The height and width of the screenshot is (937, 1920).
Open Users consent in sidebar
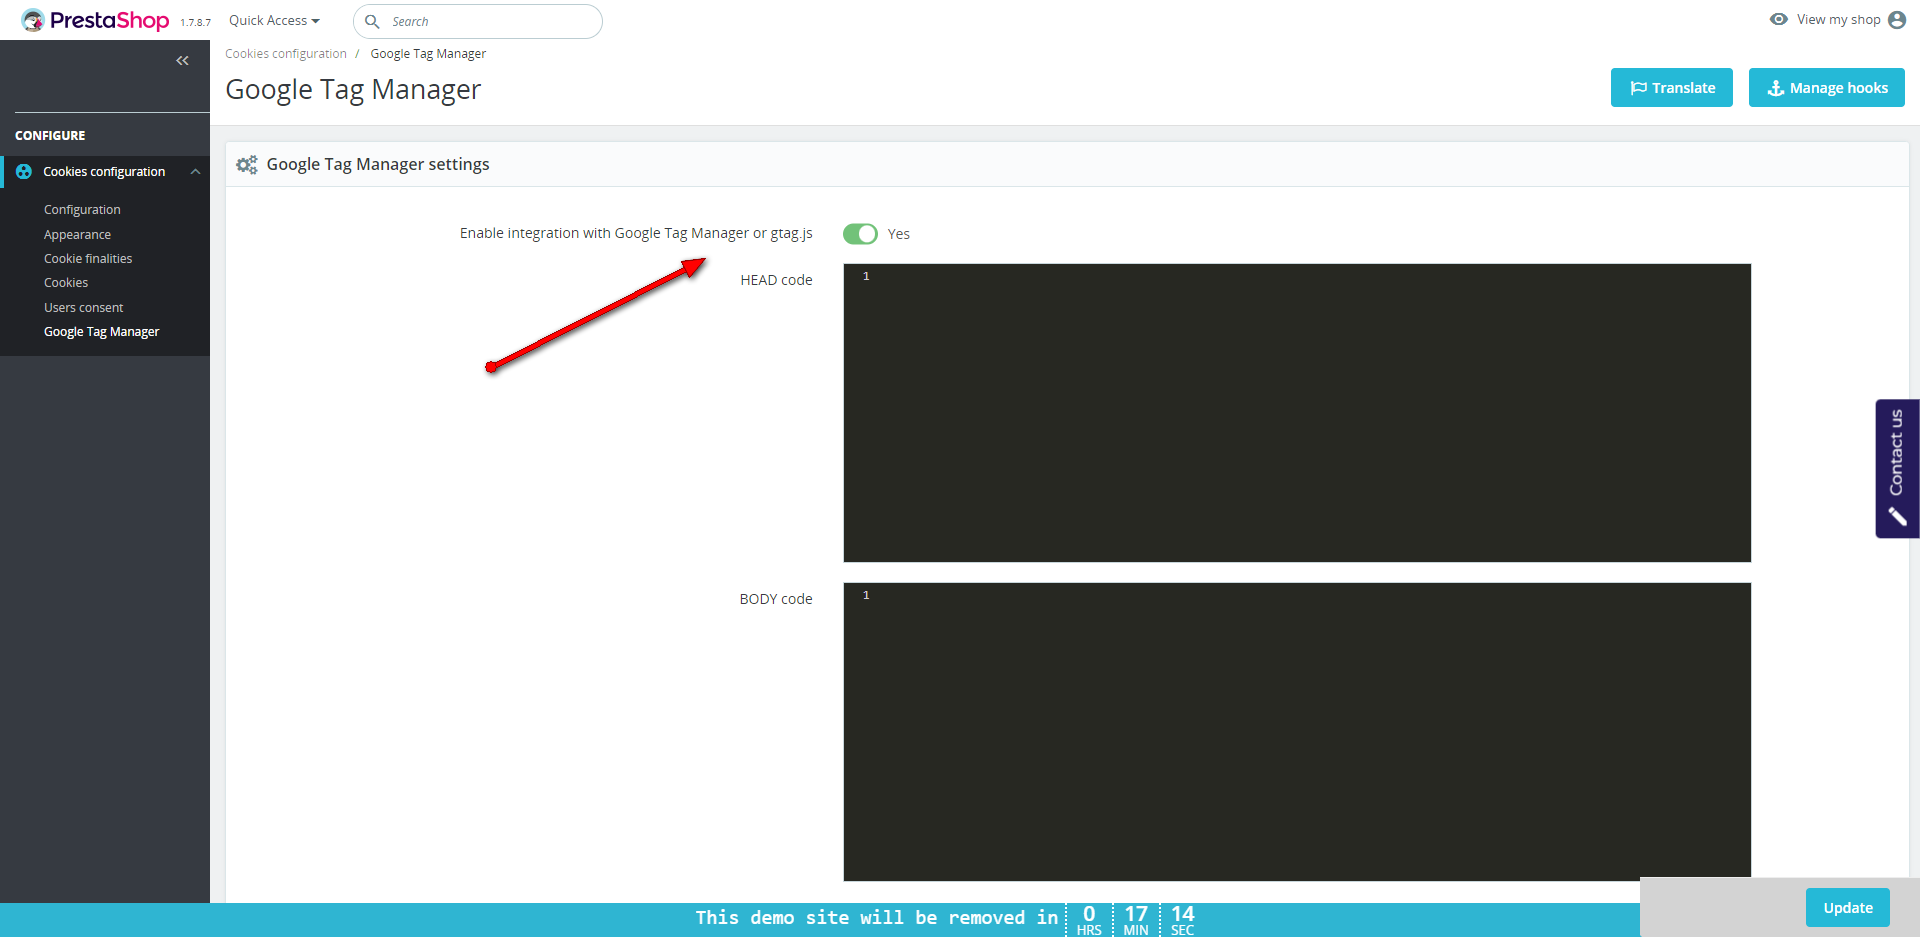tap(84, 308)
